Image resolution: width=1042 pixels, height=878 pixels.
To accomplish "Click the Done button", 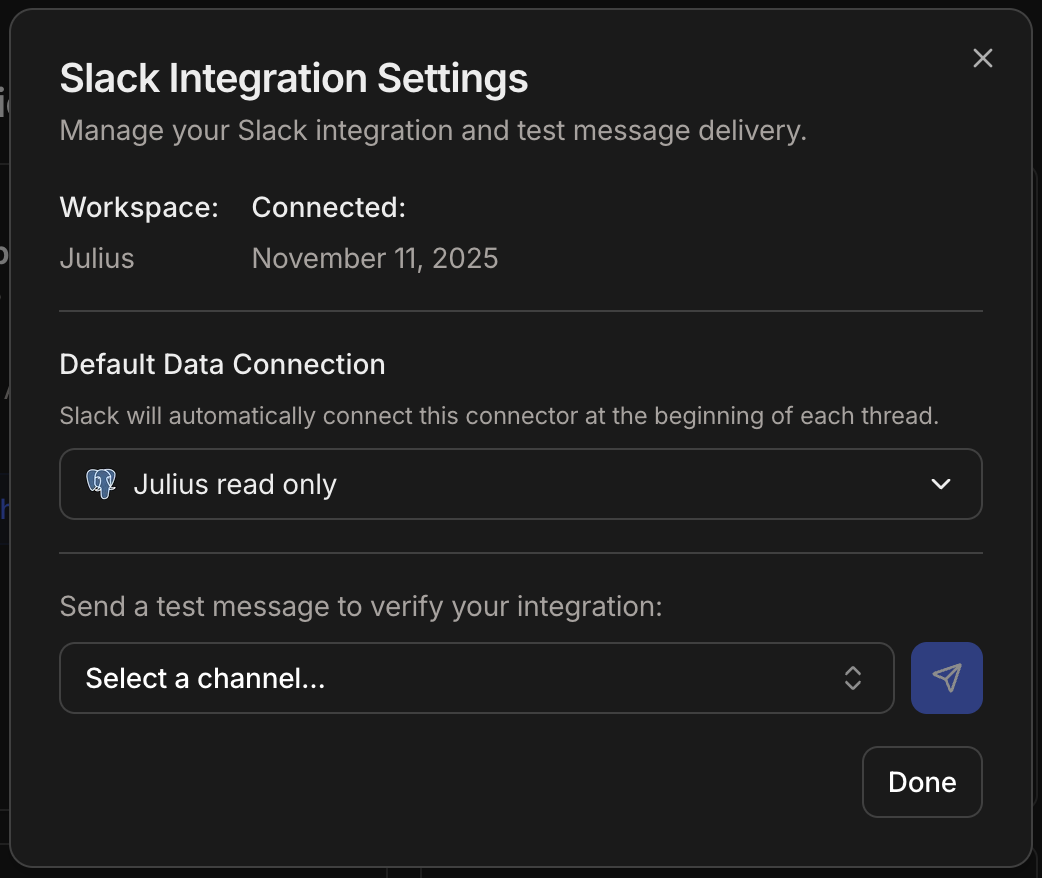I will (x=921, y=781).
